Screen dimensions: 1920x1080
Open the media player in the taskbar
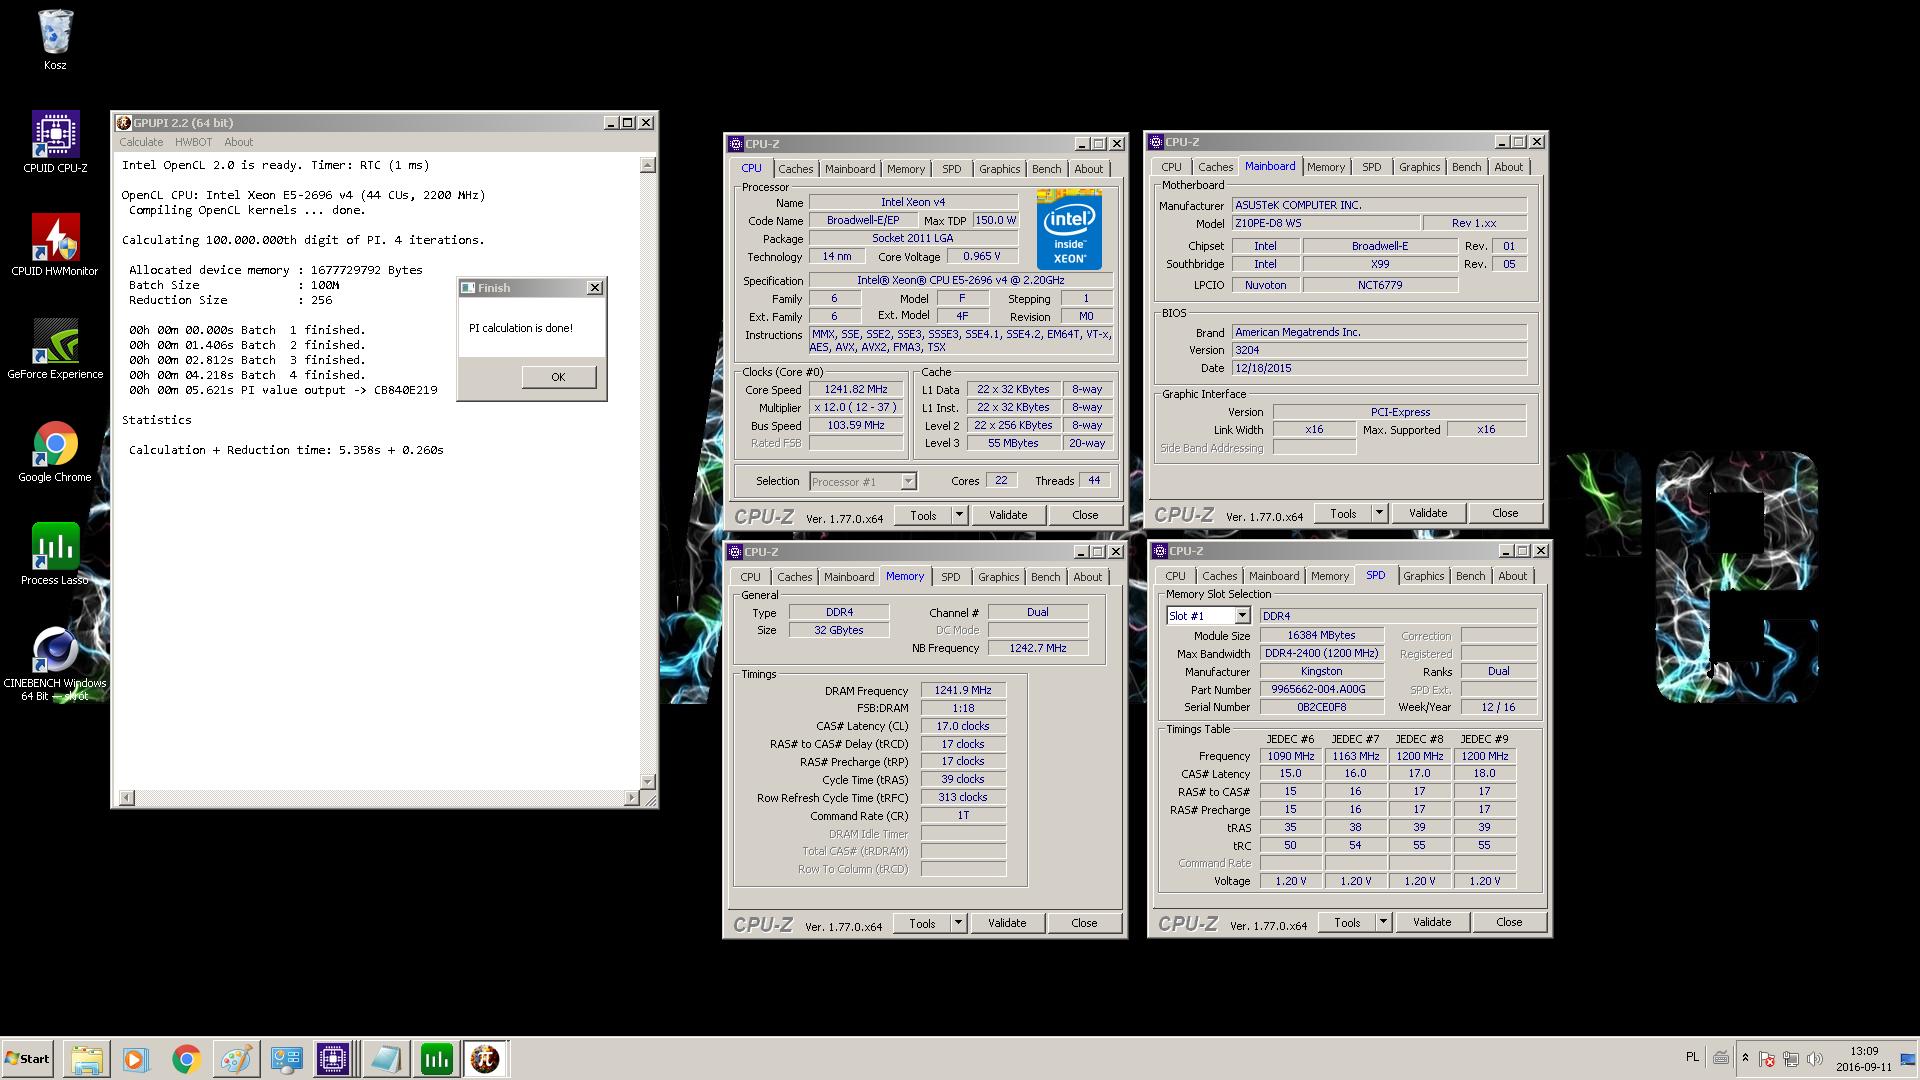(x=135, y=1059)
